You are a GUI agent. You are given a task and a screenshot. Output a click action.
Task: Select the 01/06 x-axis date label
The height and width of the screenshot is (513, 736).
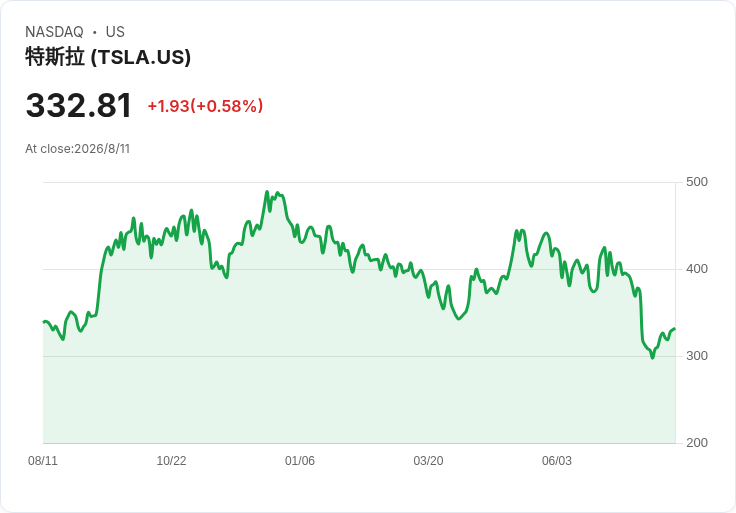[299, 461]
